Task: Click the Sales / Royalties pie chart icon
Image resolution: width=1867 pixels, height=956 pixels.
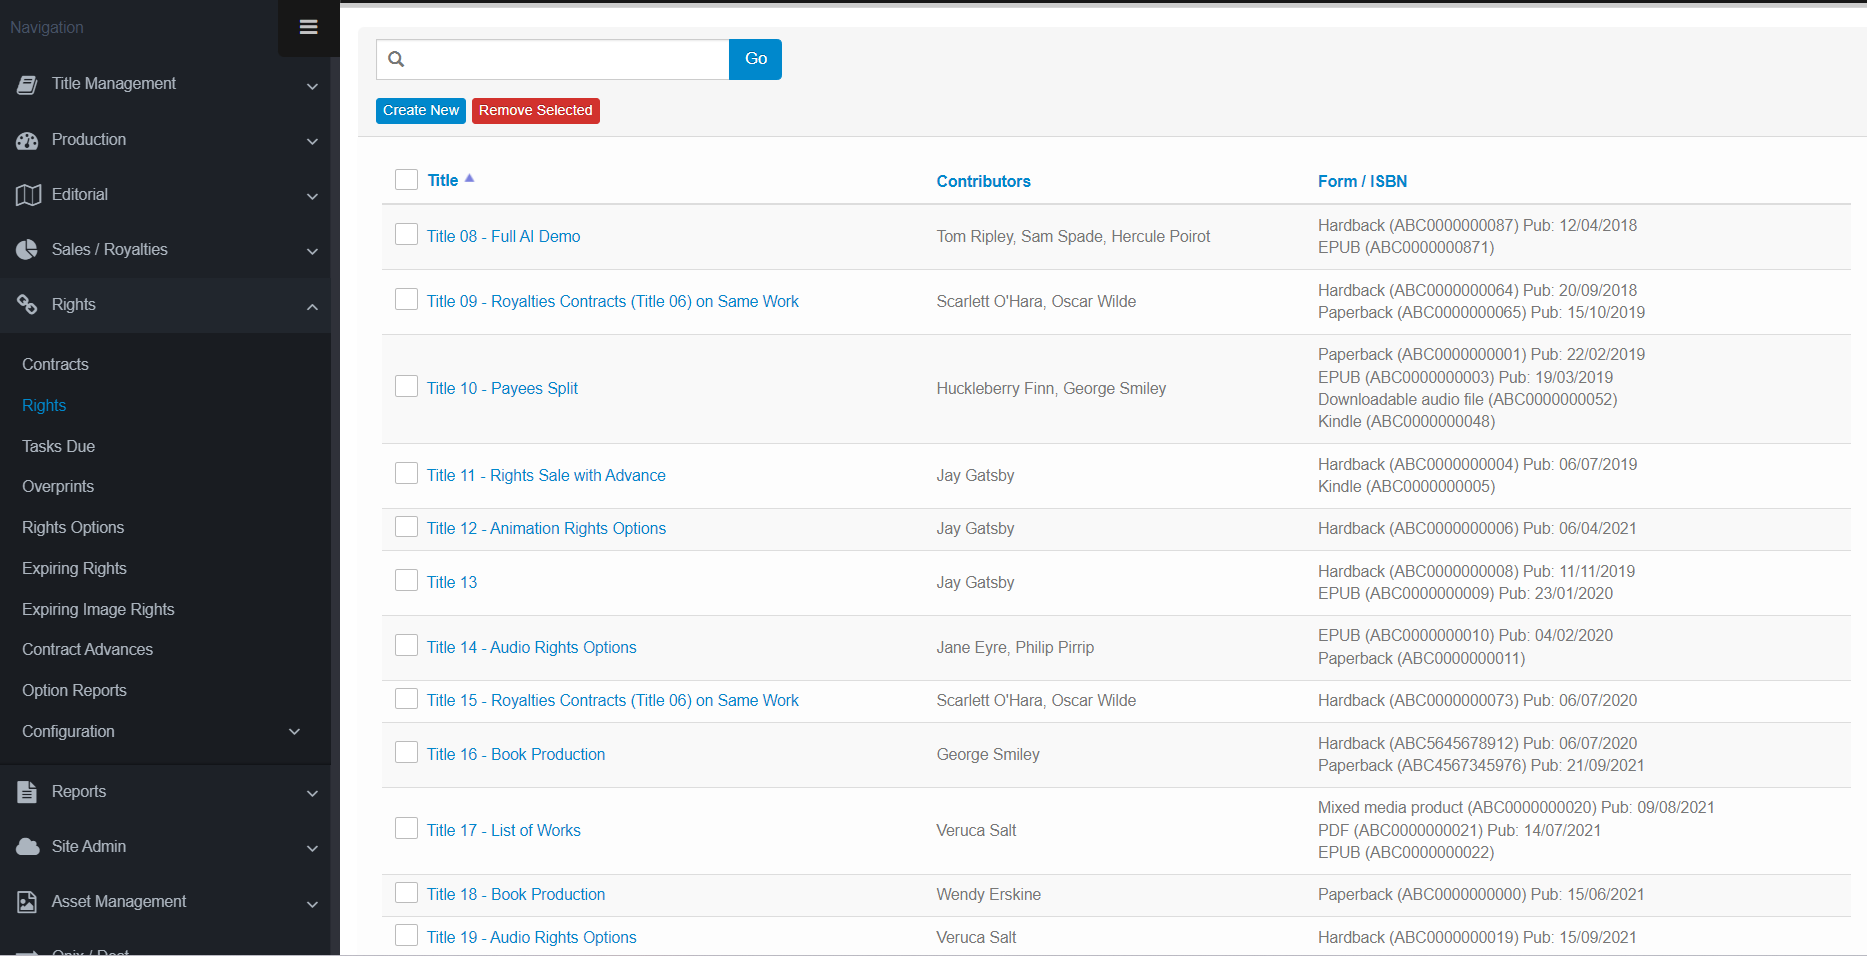Action: tap(27, 250)
